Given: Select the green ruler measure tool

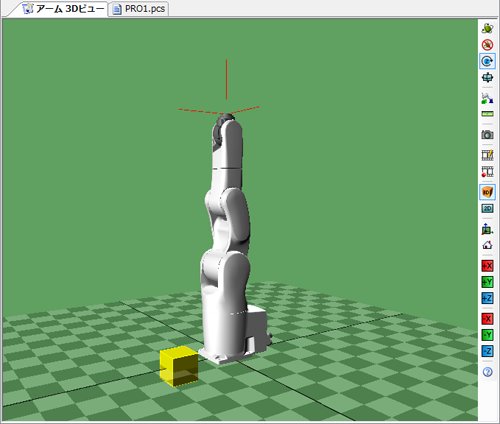Looking at the screenshot, I should 487,114.
